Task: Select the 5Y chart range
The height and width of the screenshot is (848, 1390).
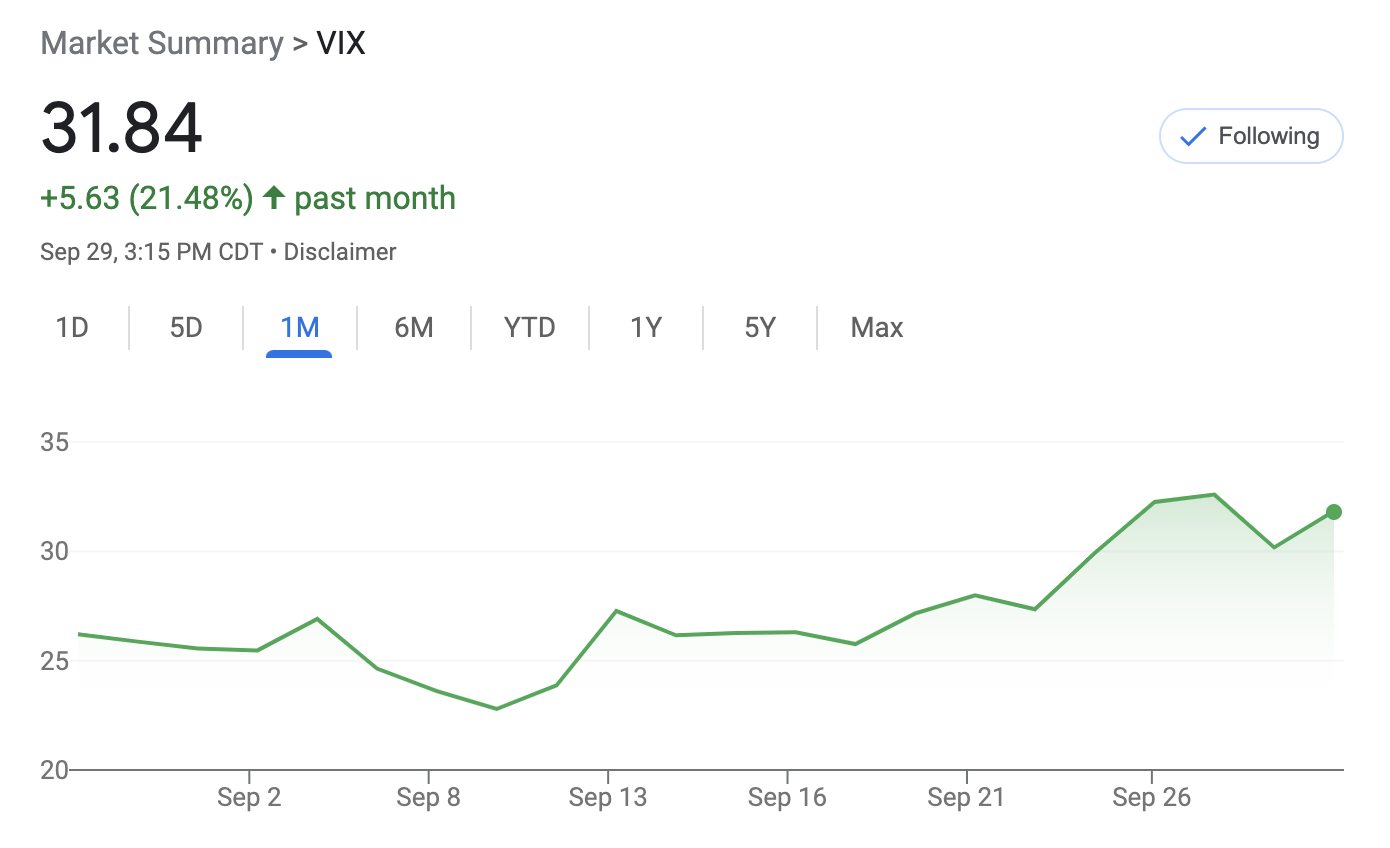Action: click(760, 328)
